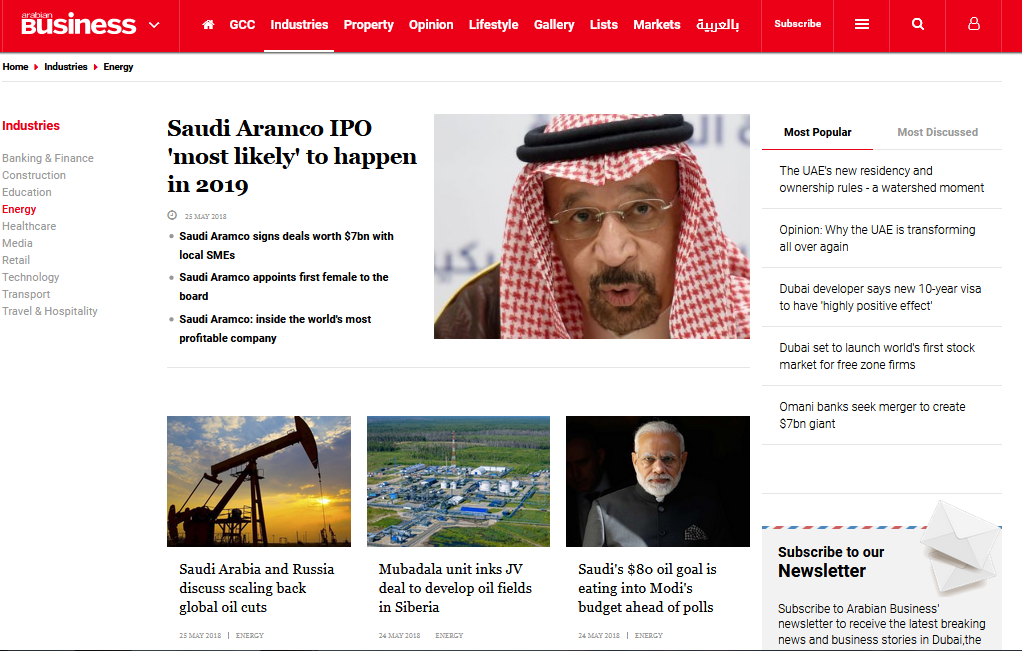
Task: Open the Saudi's $80 oil goal article
Action: click(x=647, y=588)
